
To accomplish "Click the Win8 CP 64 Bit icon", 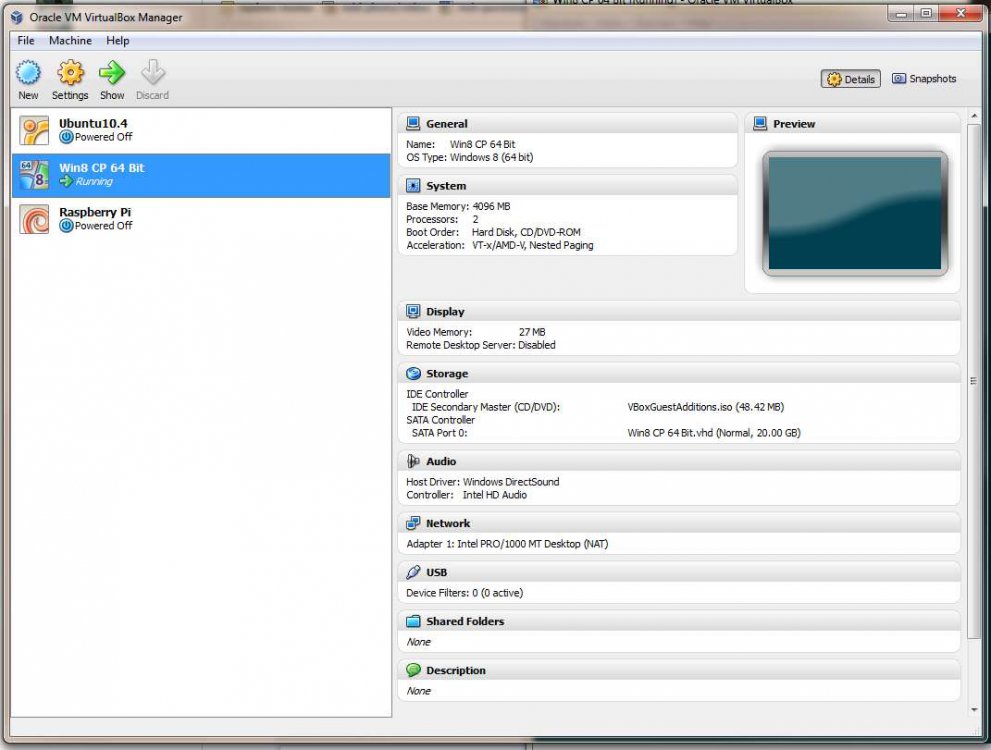I will [x=34, y=175].
